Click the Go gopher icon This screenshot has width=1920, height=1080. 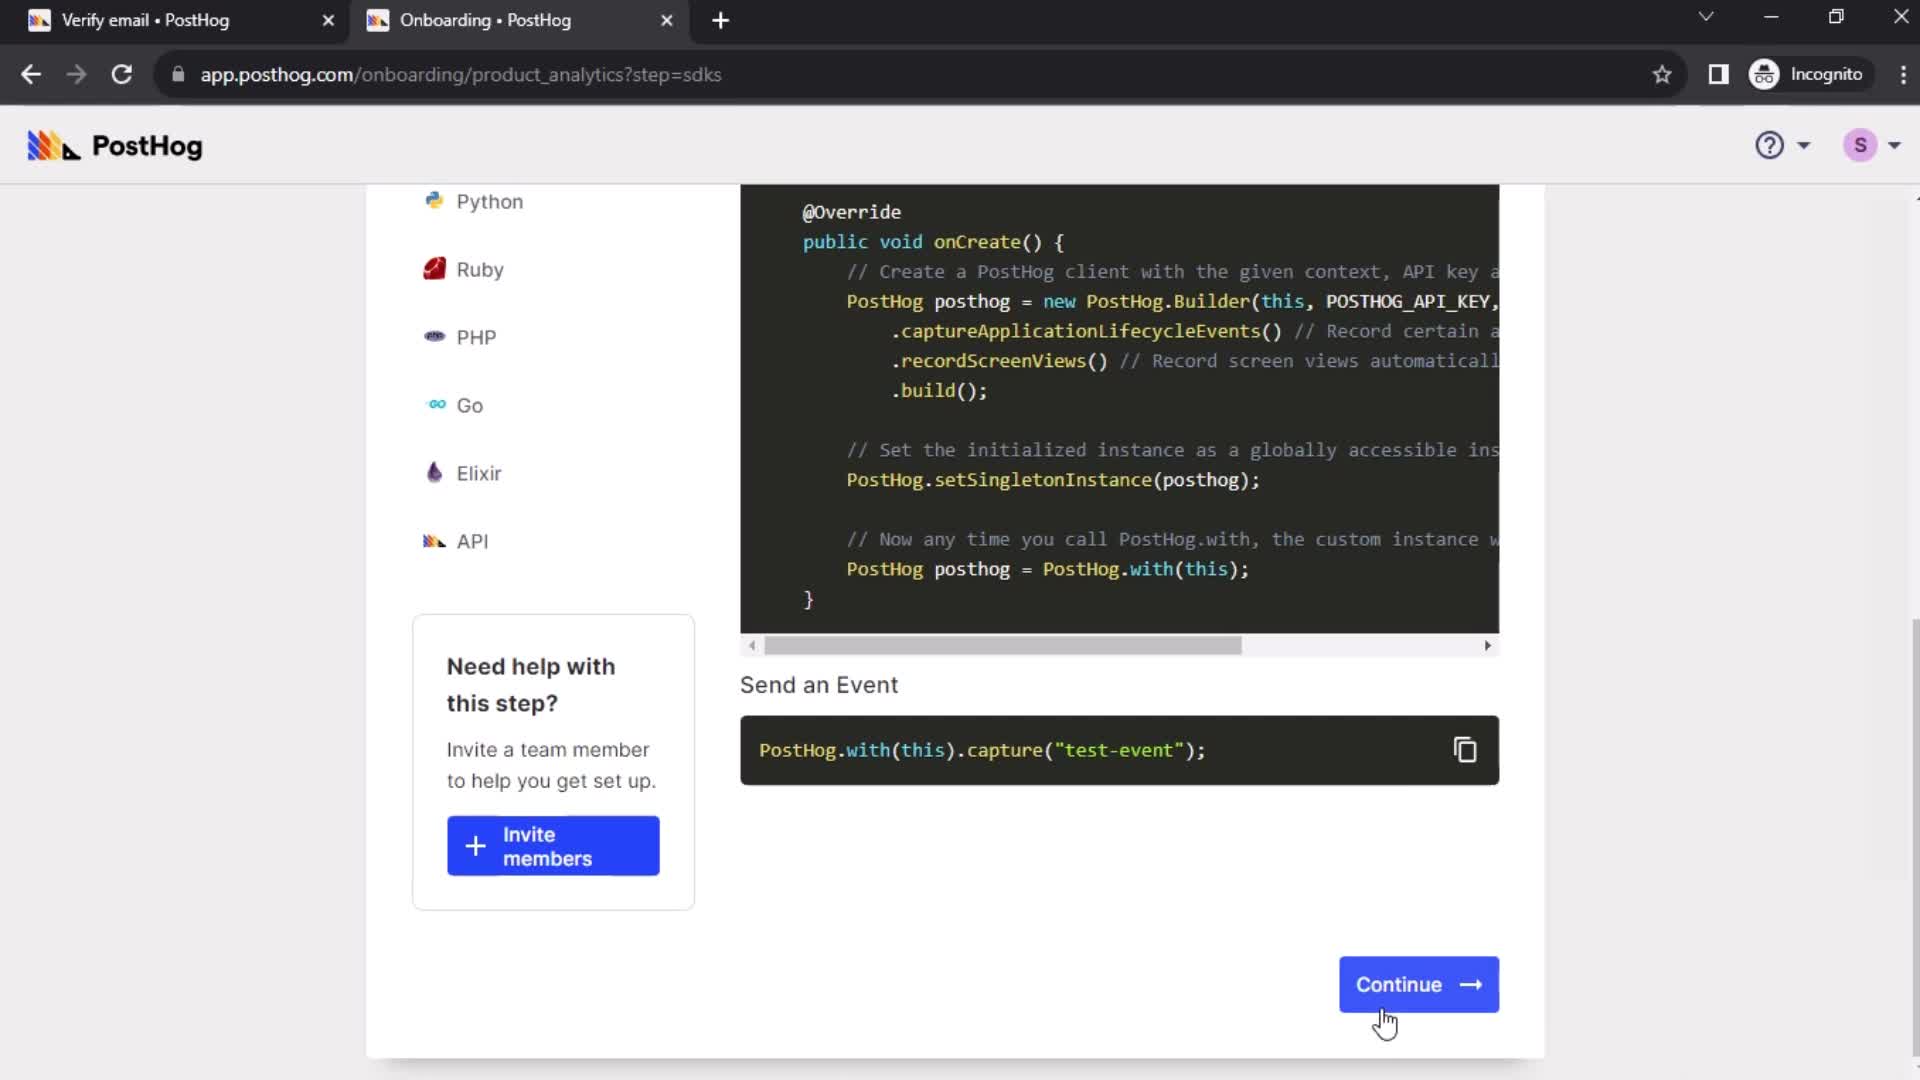click(436, 404)
